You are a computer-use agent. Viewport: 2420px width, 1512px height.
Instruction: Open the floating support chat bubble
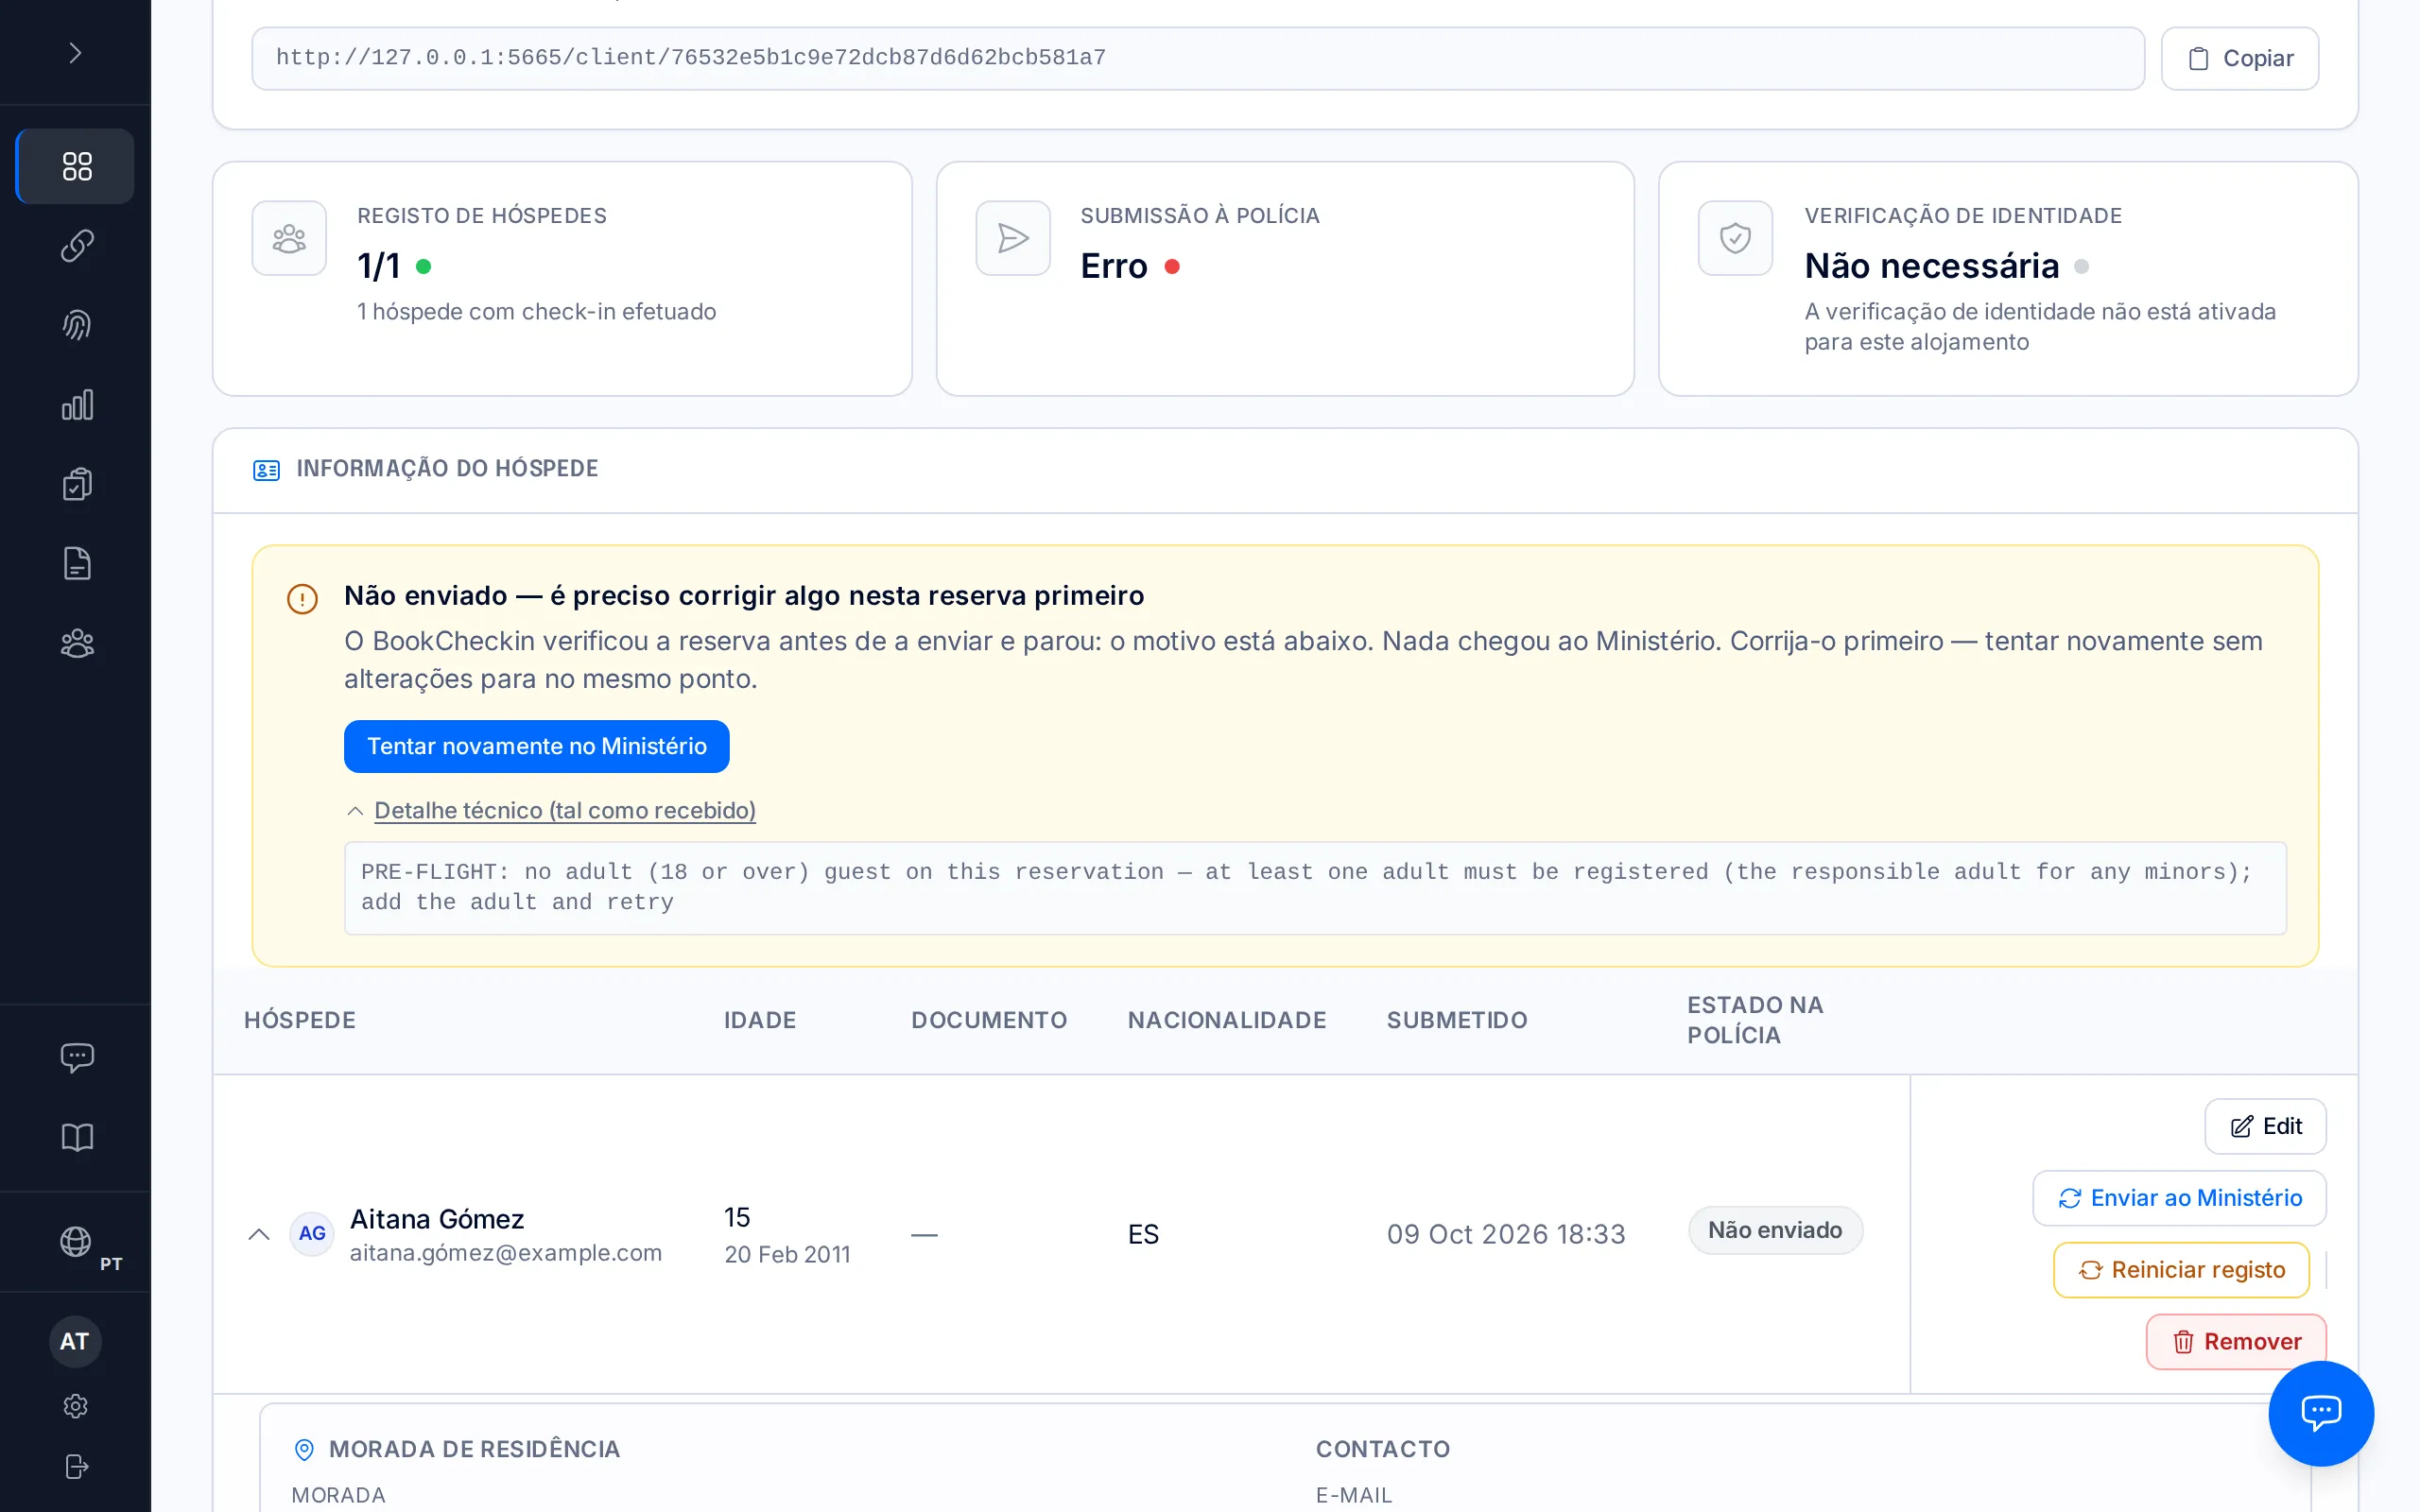pos(2321,1413)
